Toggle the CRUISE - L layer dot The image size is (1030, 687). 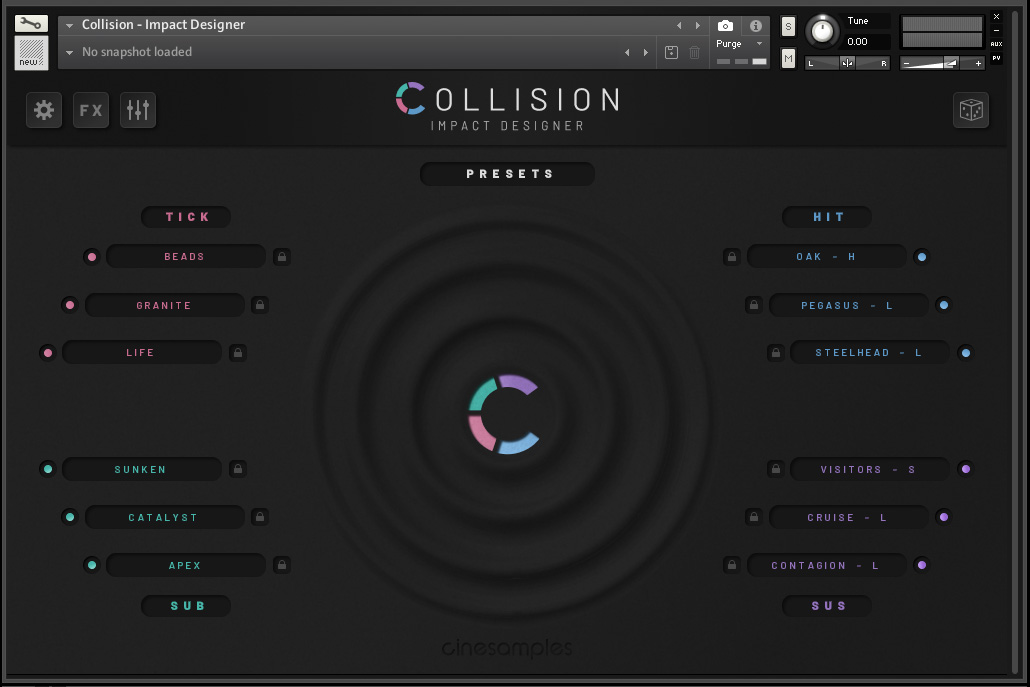click(x=944, y=517)
